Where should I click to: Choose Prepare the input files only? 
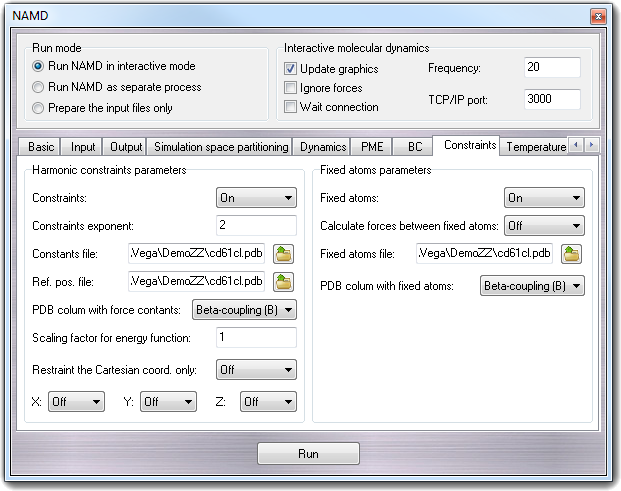39,108
